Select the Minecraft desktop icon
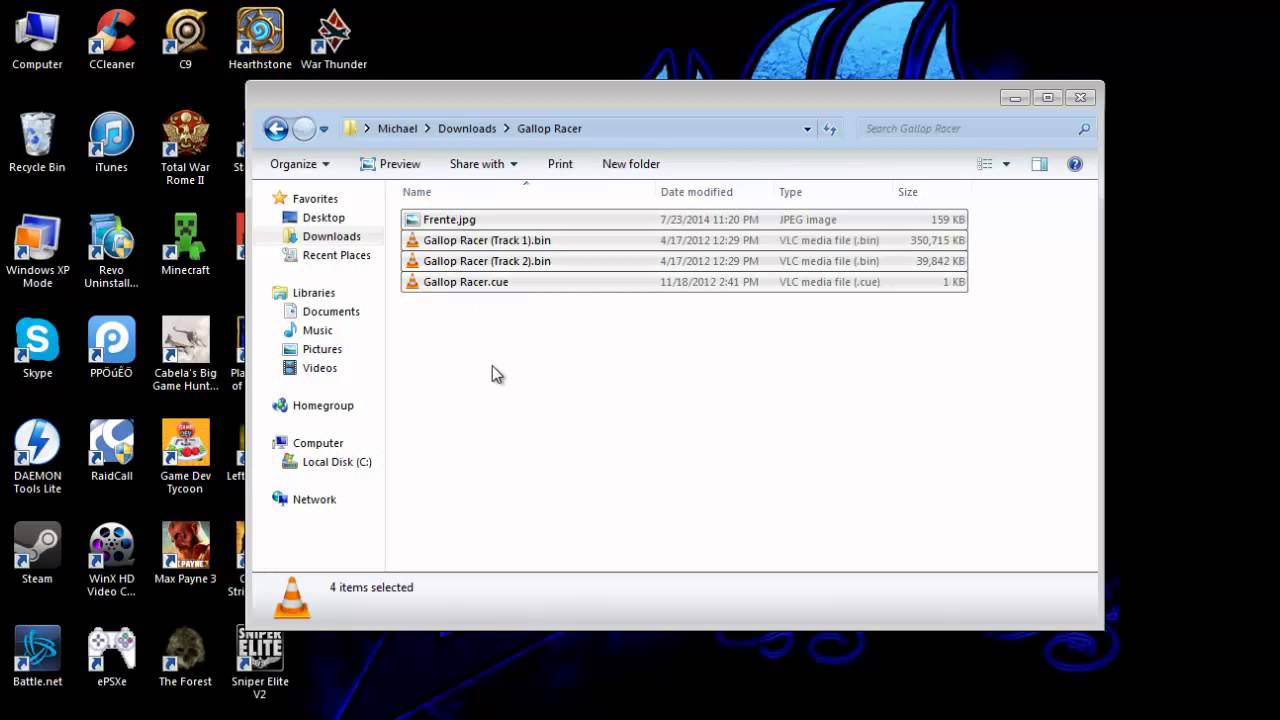Screen dimensions: 1280x720 pos(185,245)
